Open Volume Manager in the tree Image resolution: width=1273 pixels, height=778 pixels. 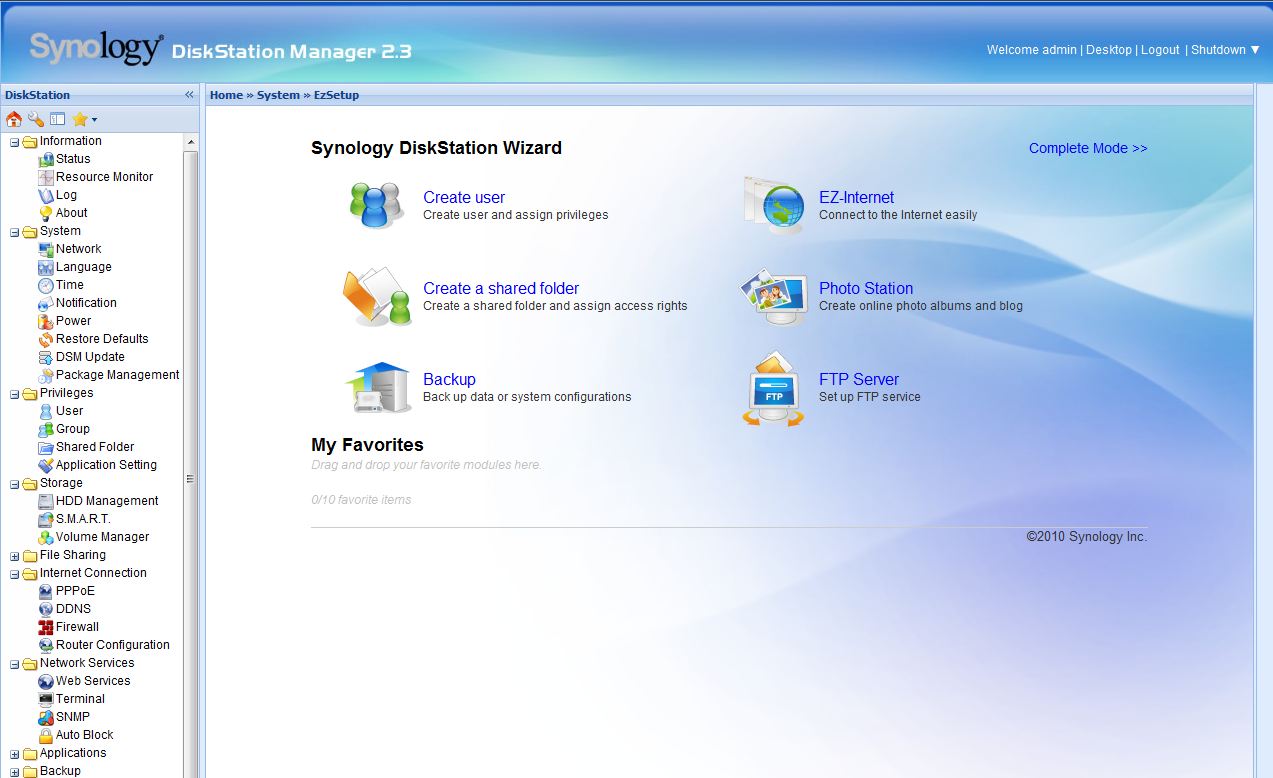102,537
